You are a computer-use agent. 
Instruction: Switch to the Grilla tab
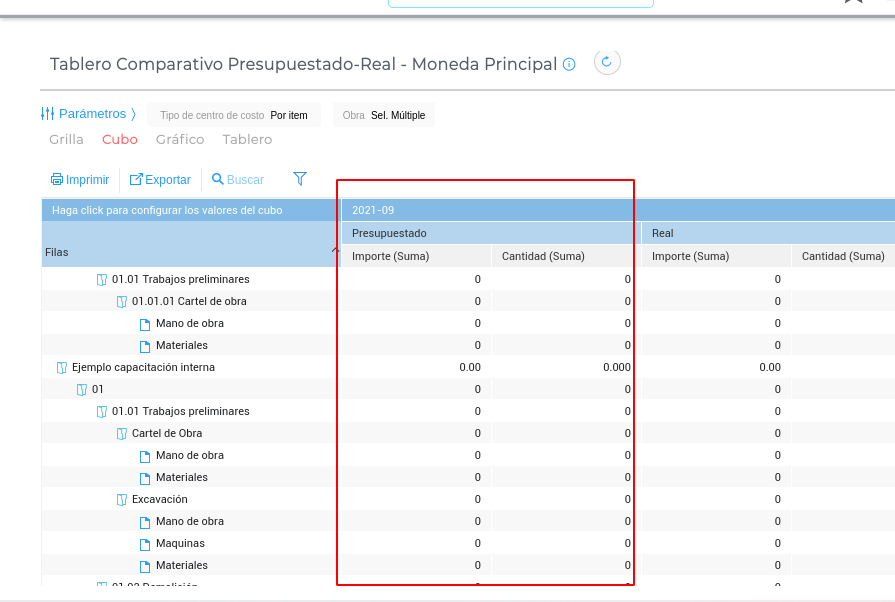click(x=66, y=140)
